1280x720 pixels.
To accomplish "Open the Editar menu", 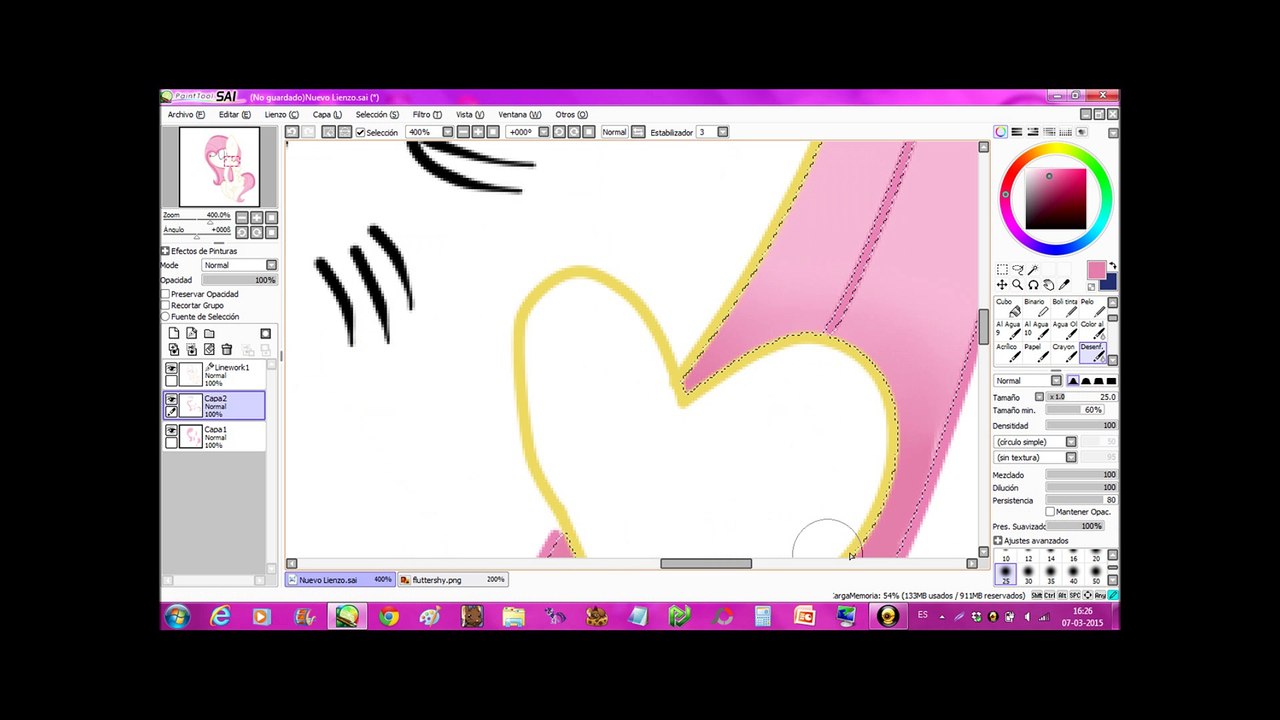I will [235, 115].
